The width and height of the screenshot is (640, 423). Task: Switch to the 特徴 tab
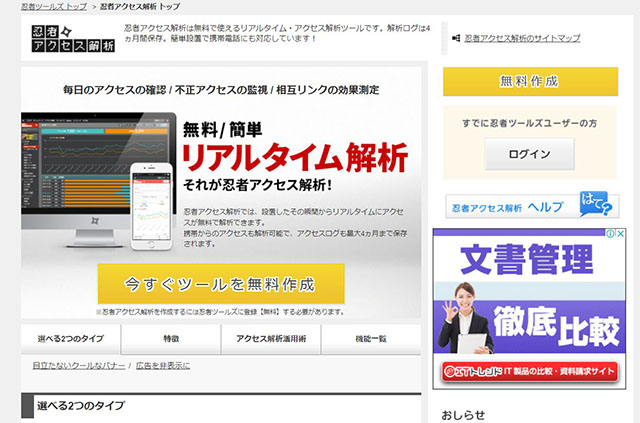pyautogui.click(x=171, y=339)
